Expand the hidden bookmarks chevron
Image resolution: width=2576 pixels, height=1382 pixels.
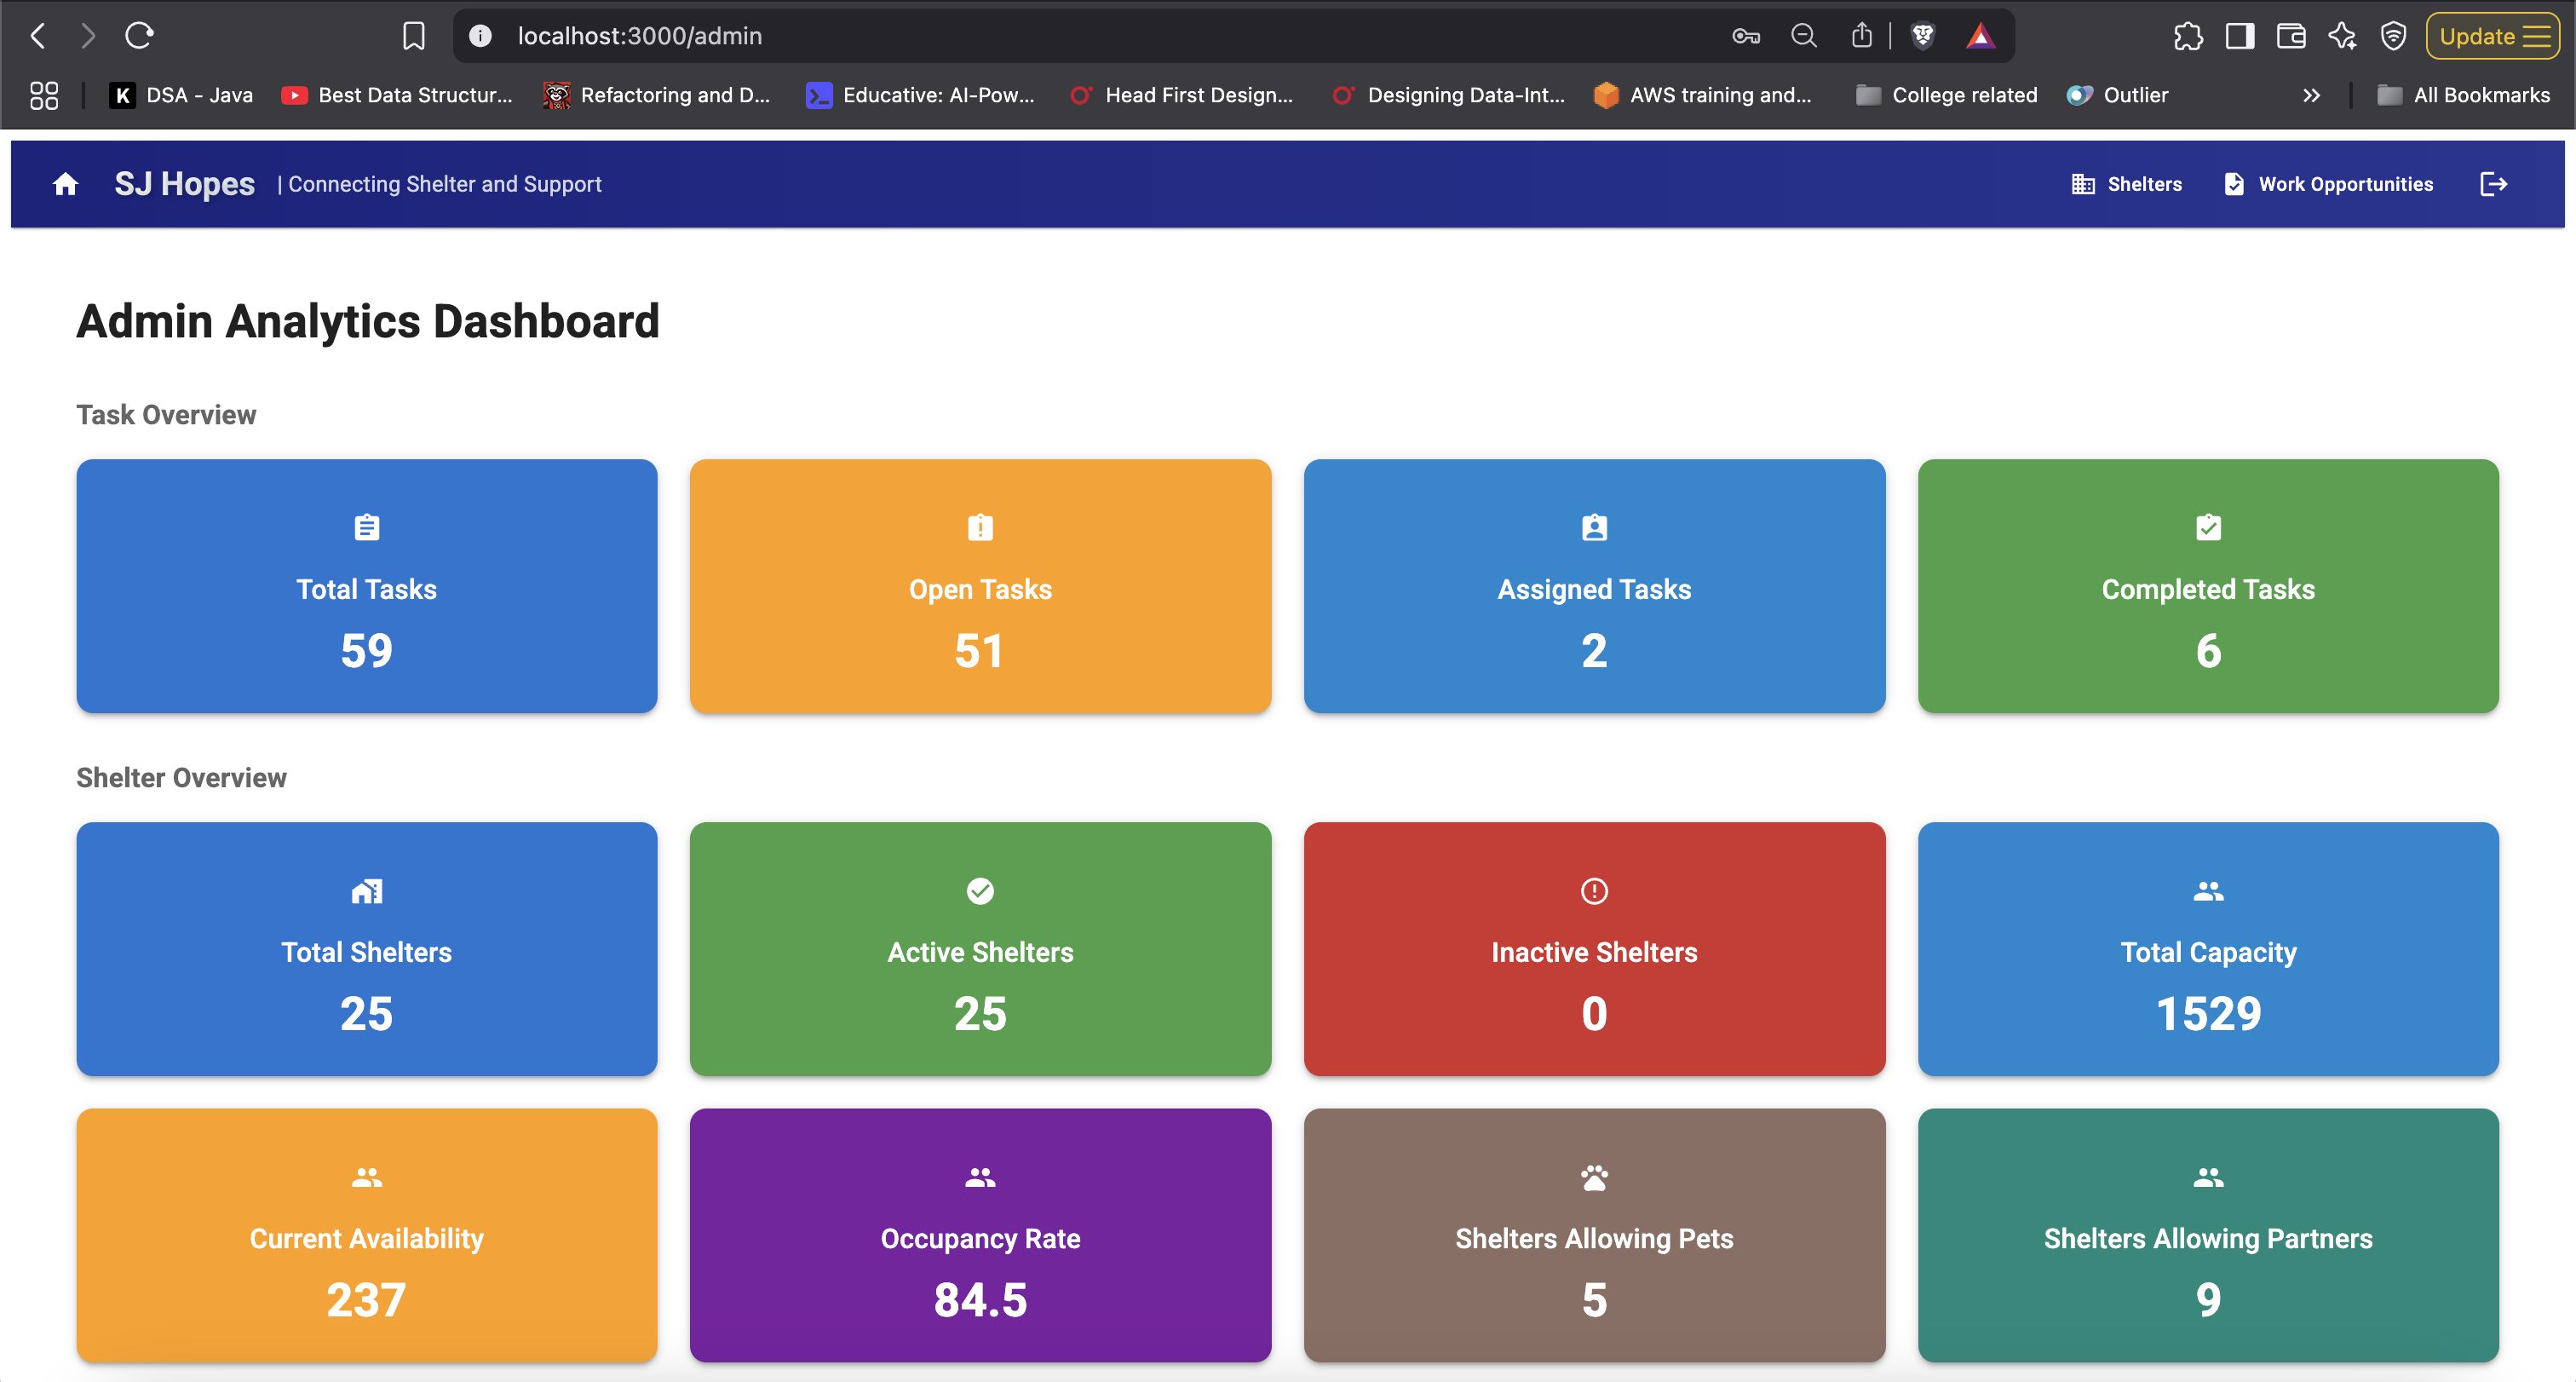coord(2311,95)
